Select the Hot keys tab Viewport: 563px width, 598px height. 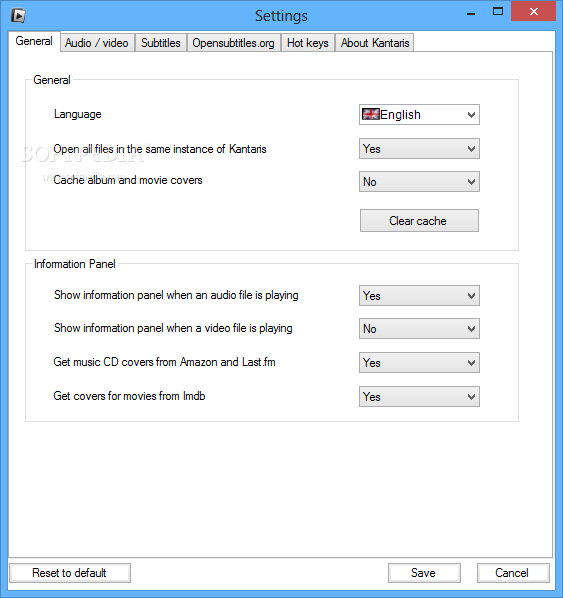pyautogui.click(x=307, y=43)
